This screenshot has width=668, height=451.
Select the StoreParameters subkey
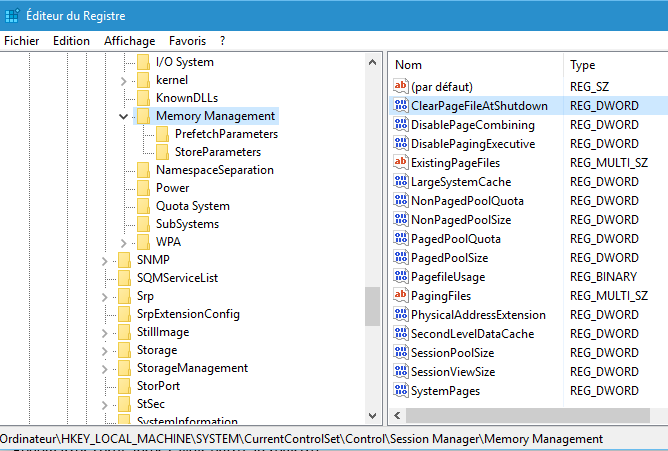pos(217,152)
